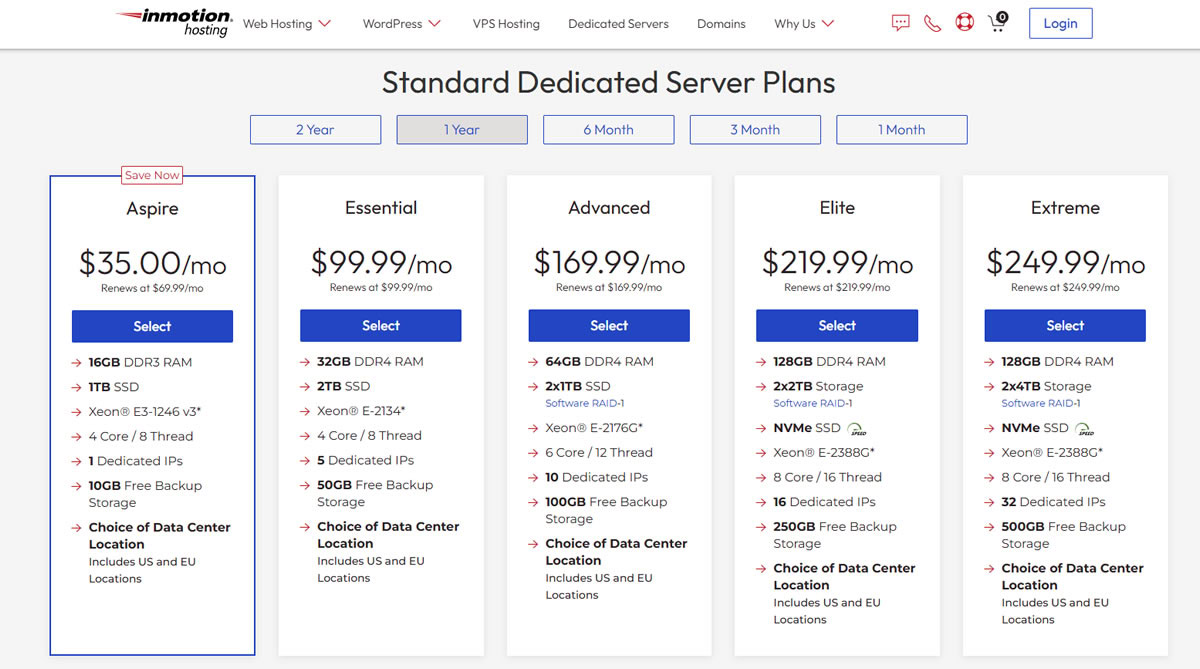Select the 6 Month billing term
Viewport: 1200px width, 669px height.
coord(609,130)
